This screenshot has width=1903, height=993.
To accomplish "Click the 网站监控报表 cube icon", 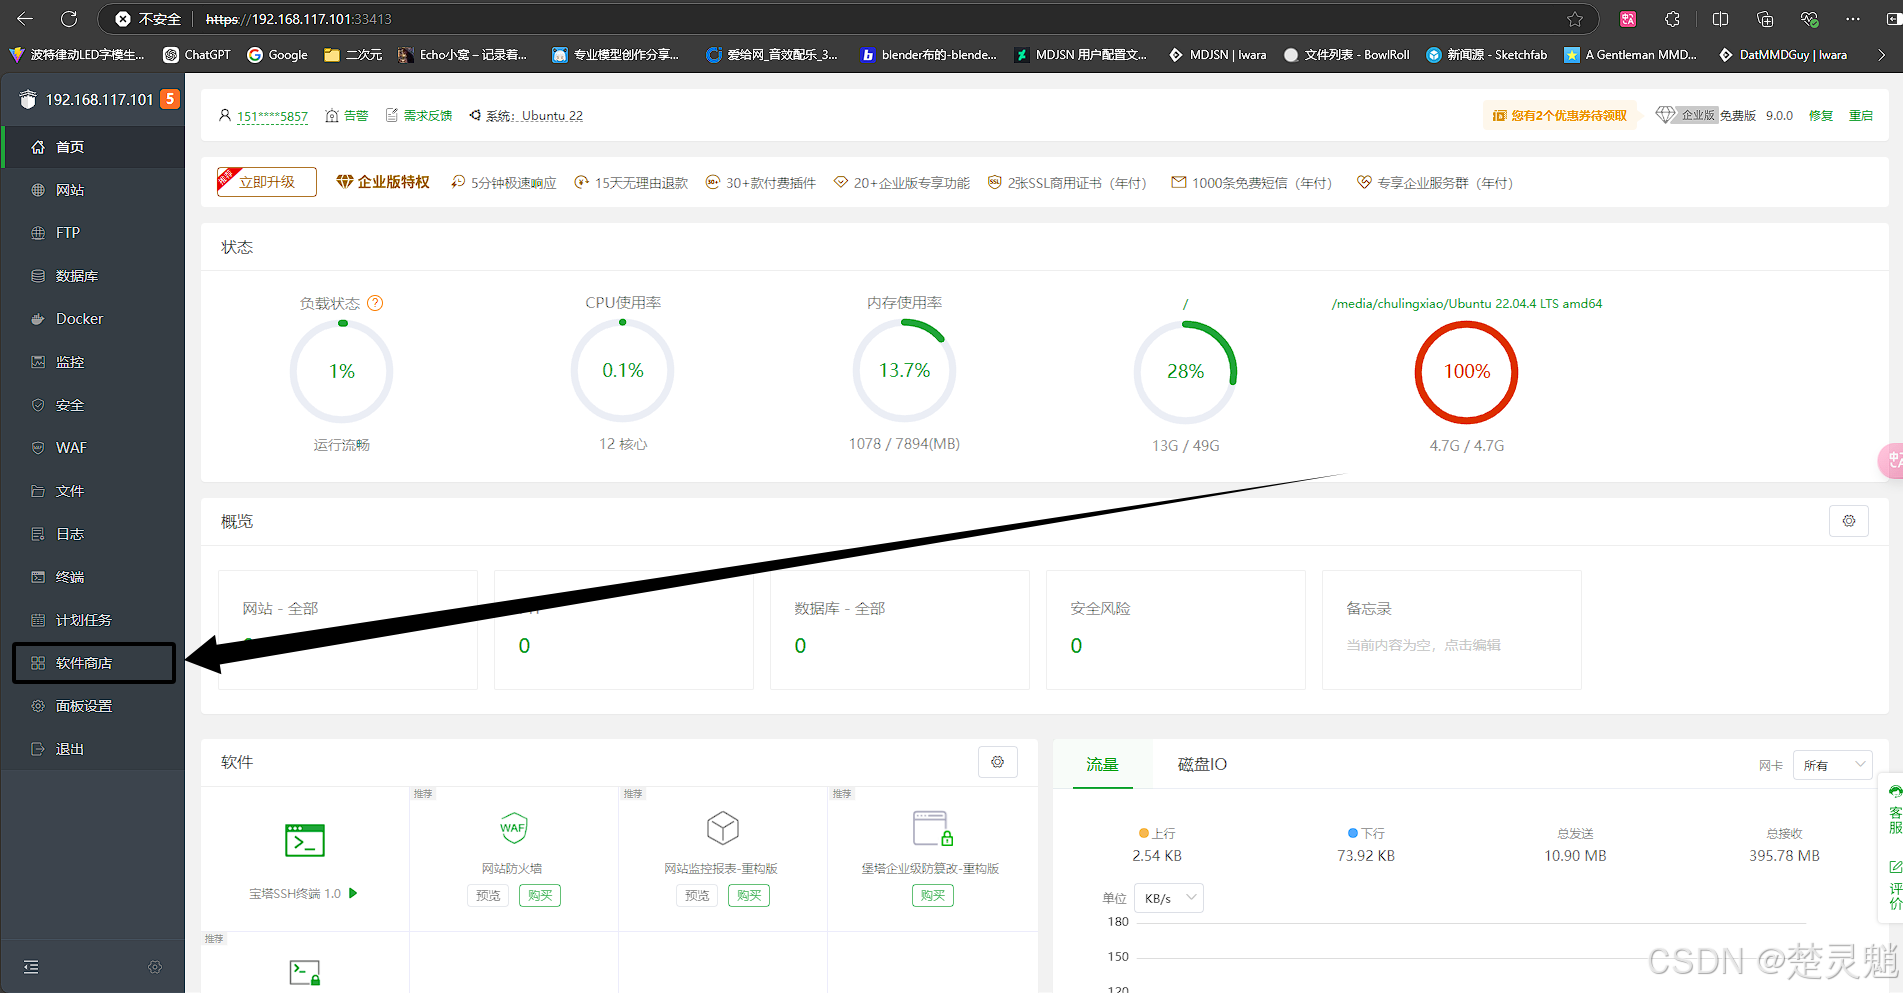I will [x=722, y=828].
